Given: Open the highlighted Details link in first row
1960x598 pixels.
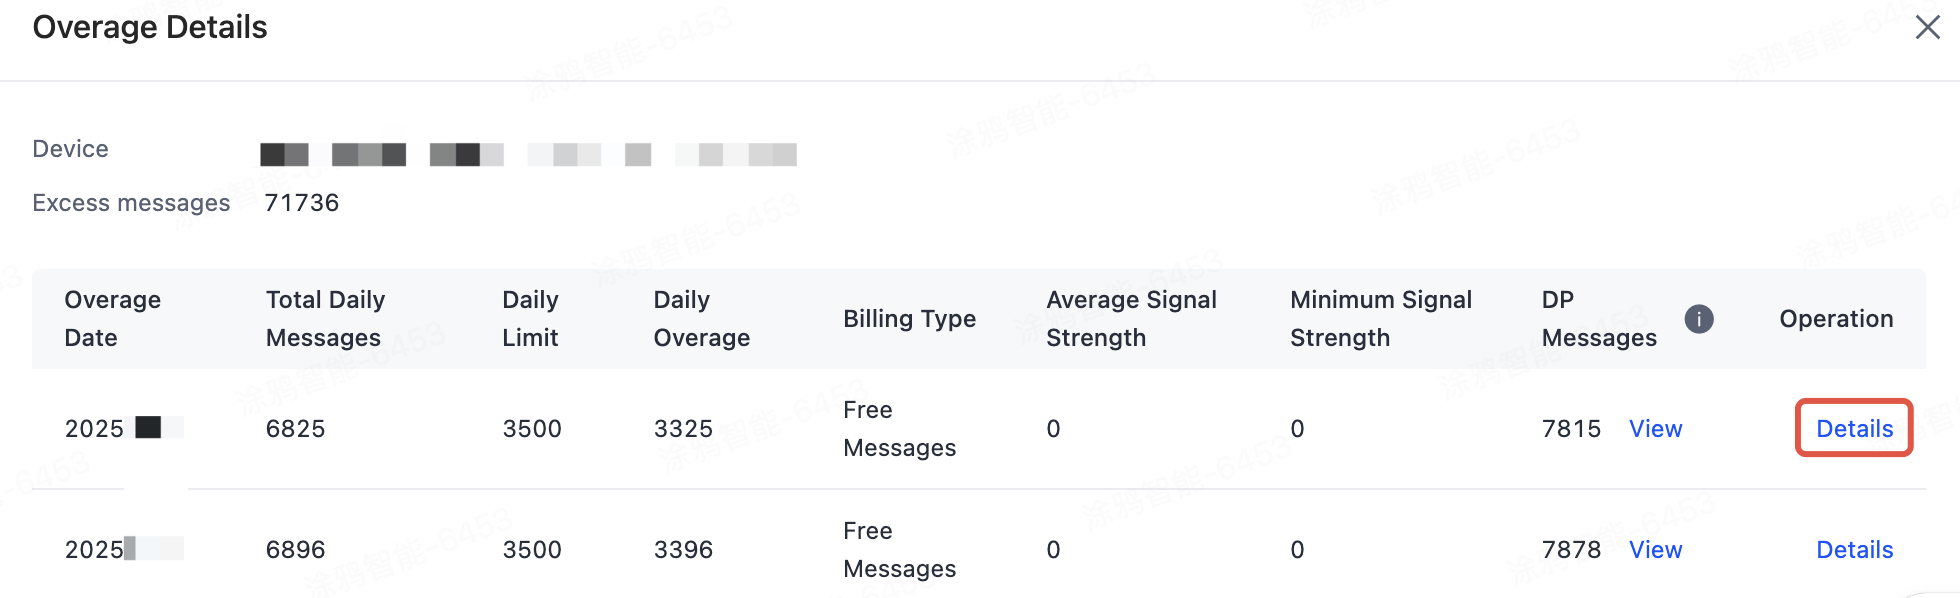Looking at the screenshot, I should (x=1854, y=429).
